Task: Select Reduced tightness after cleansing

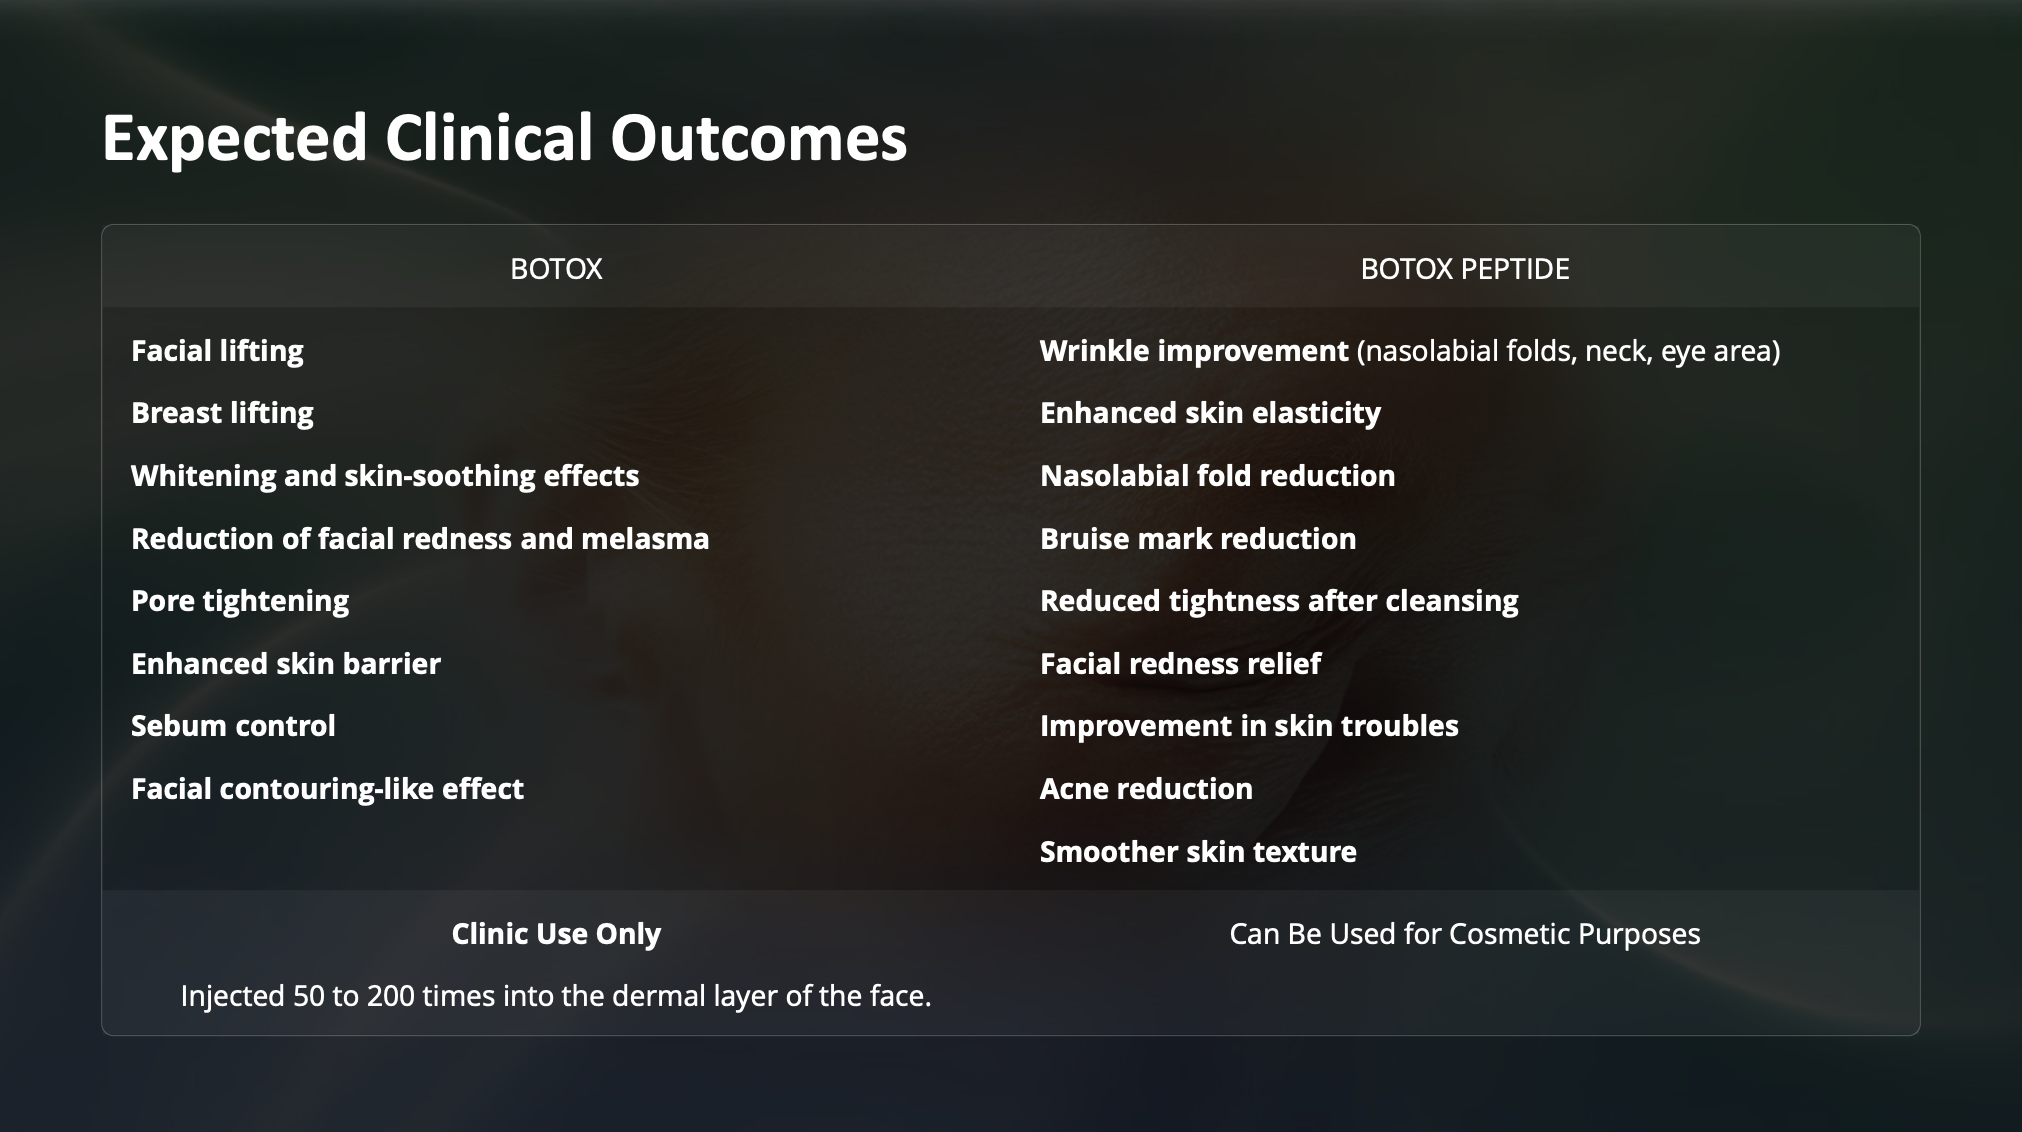Action: [x=1279, y=601]
